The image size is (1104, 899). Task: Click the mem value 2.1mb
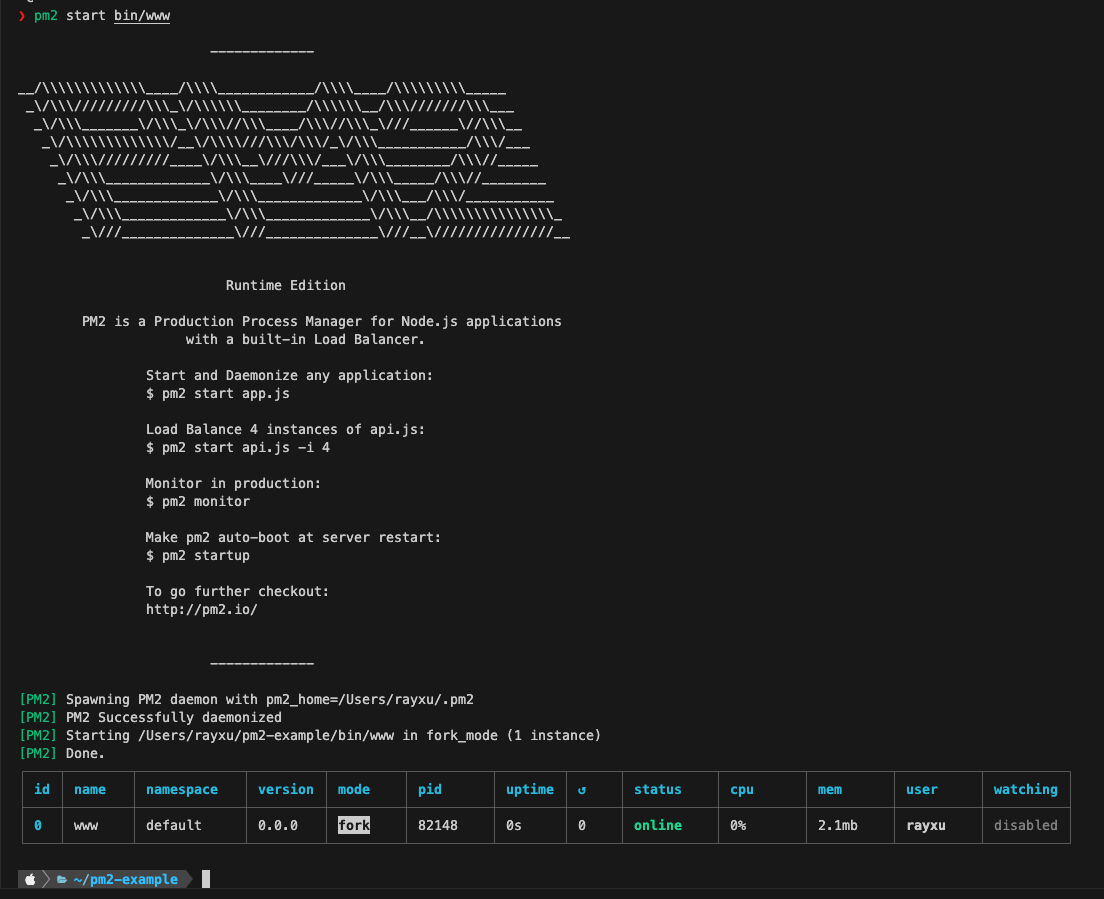(x=838, y=825)
